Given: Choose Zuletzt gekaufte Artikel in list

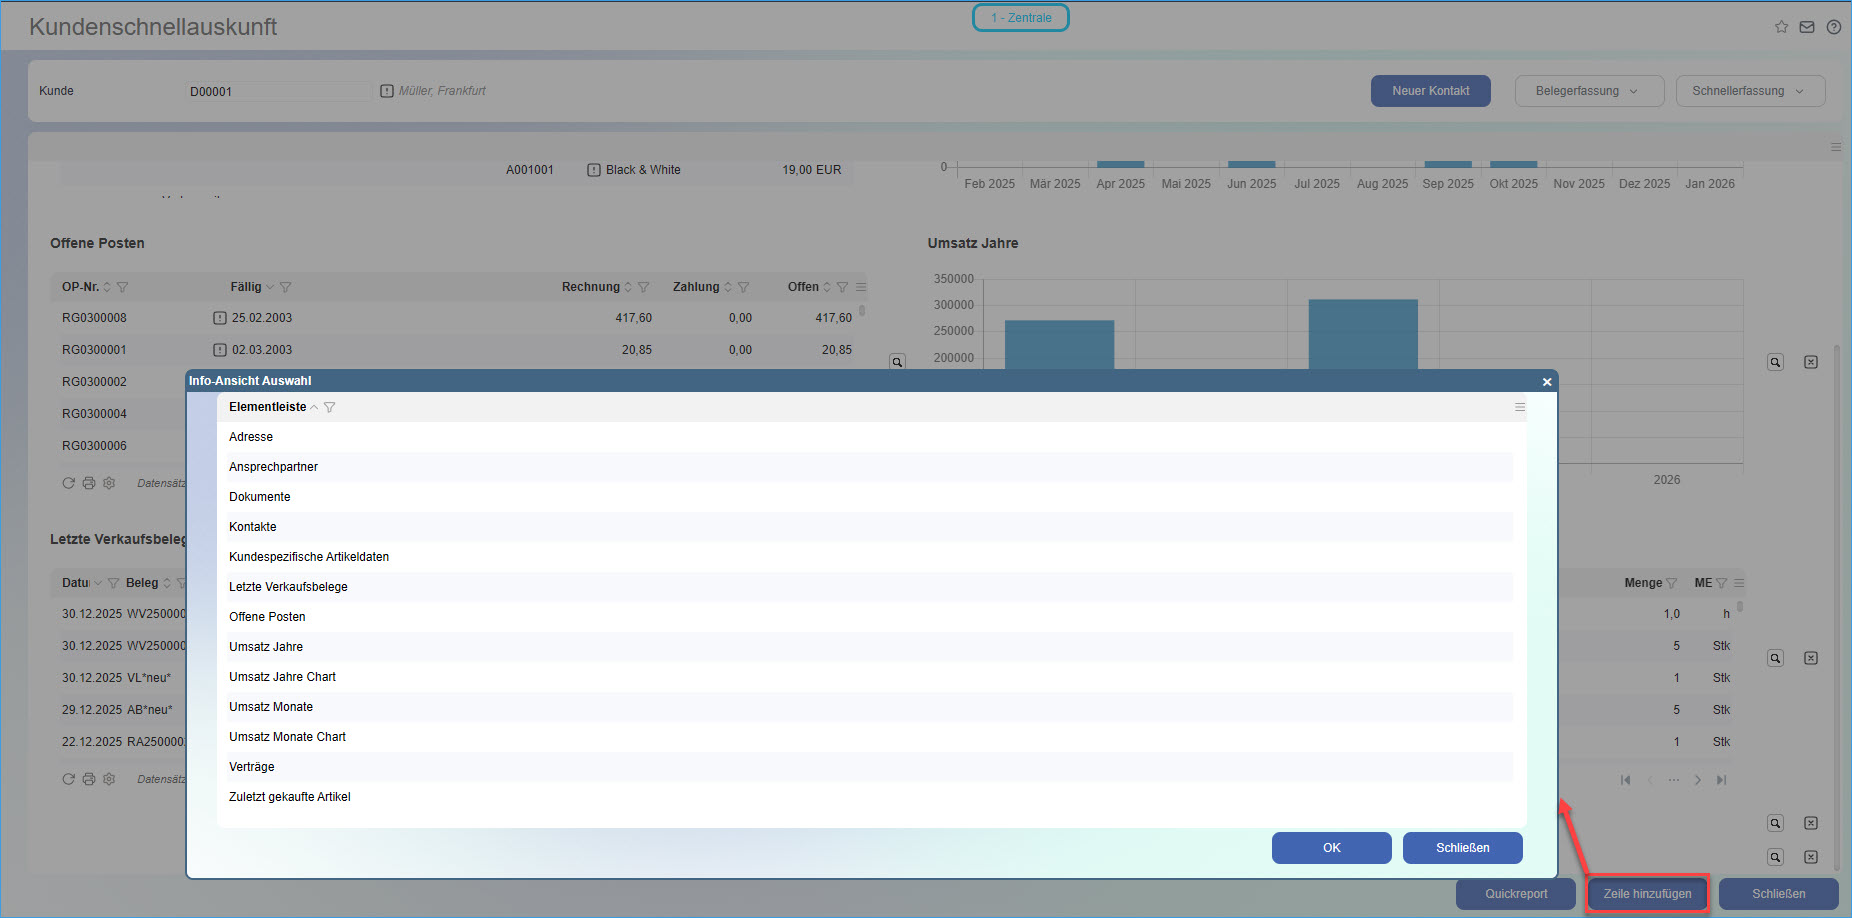Looking at the screenshot, I should tap(290, 797).
